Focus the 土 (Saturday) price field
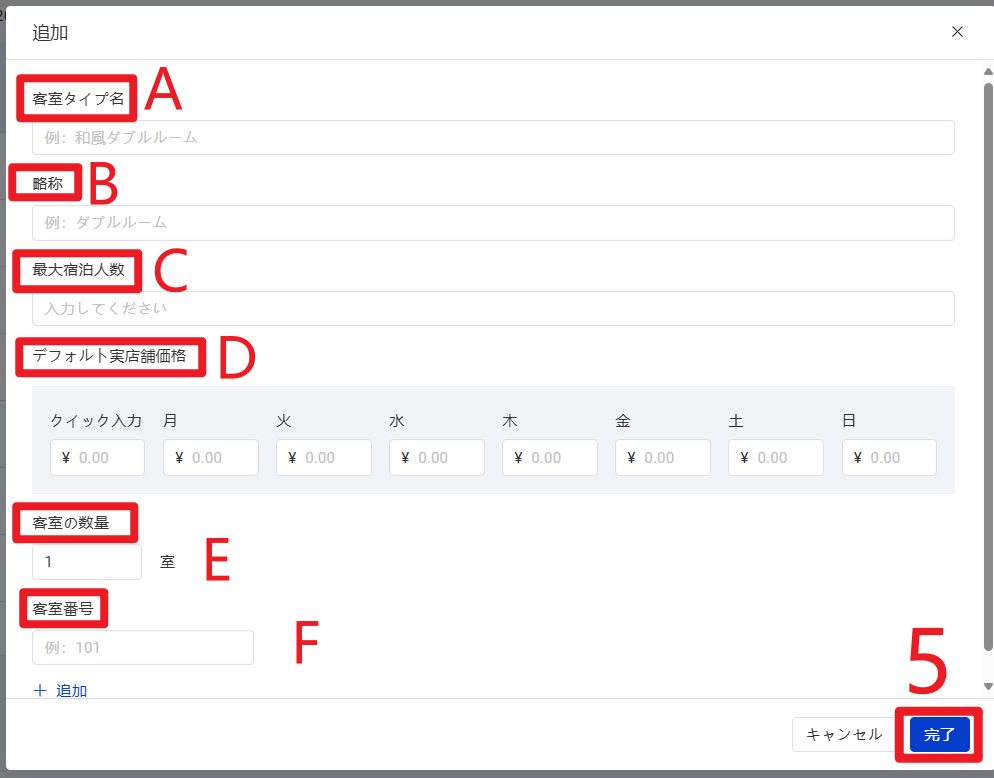The image size is (994, 778). [x=776, y=458]
